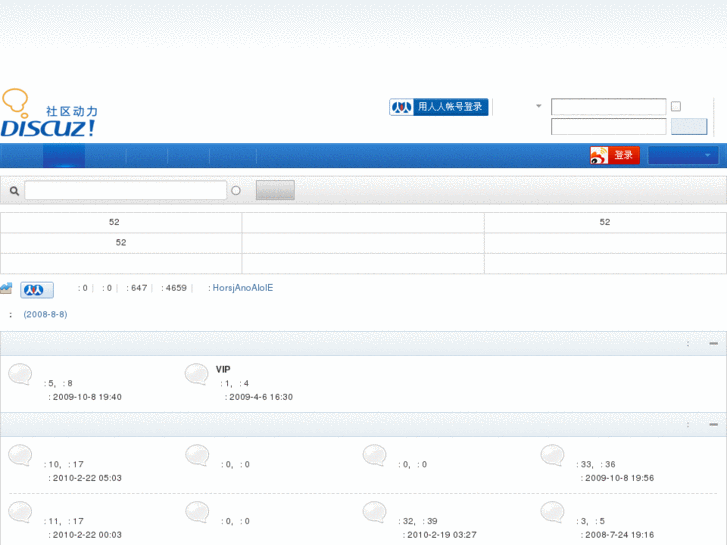The width and height of the screenshot is (727, 545).
Task: Open the blue dropdown menu in navigation bar
Action: coord(683,155)
